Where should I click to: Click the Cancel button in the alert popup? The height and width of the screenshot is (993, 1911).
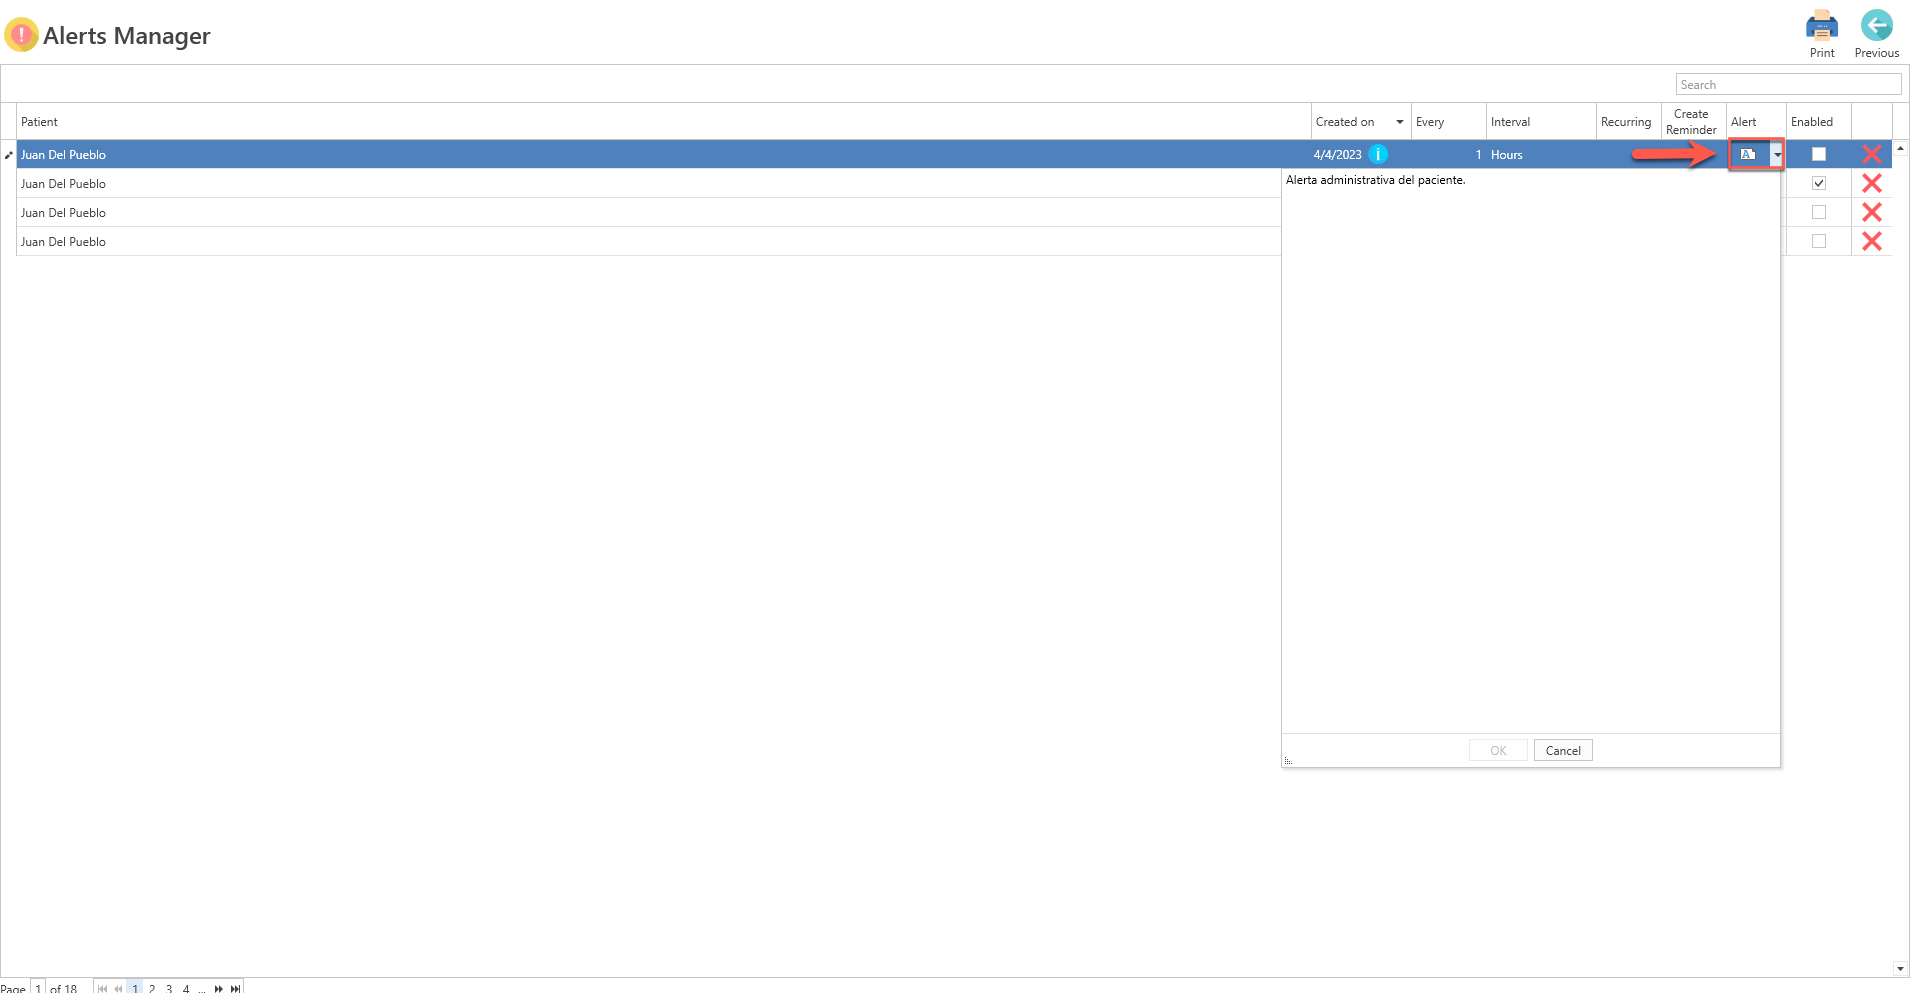1563,751
